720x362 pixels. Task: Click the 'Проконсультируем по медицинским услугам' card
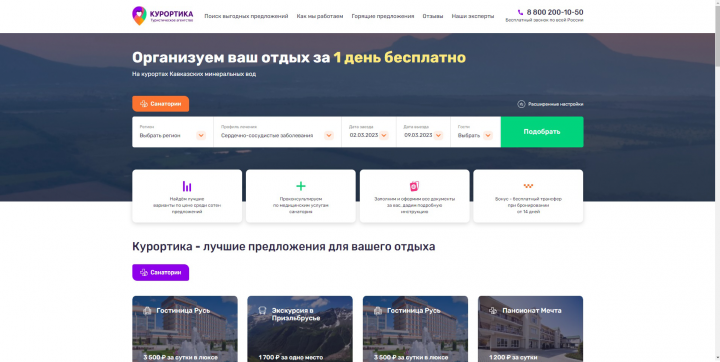[x=301, y=196]
